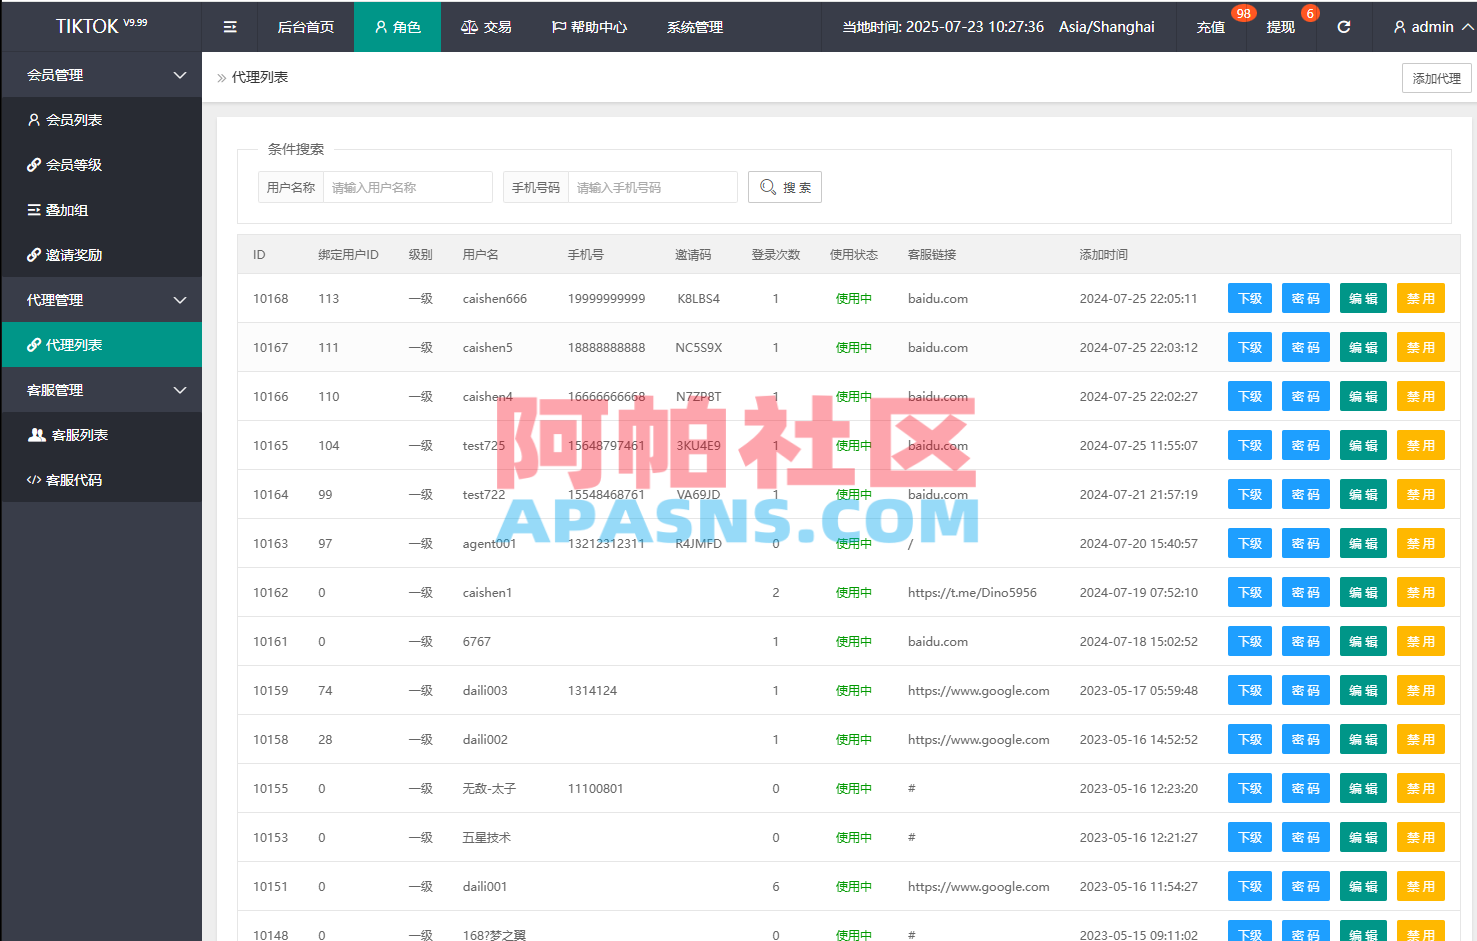Open the admin user dropdown
1477x941 pixels.
coord(1432,27)
